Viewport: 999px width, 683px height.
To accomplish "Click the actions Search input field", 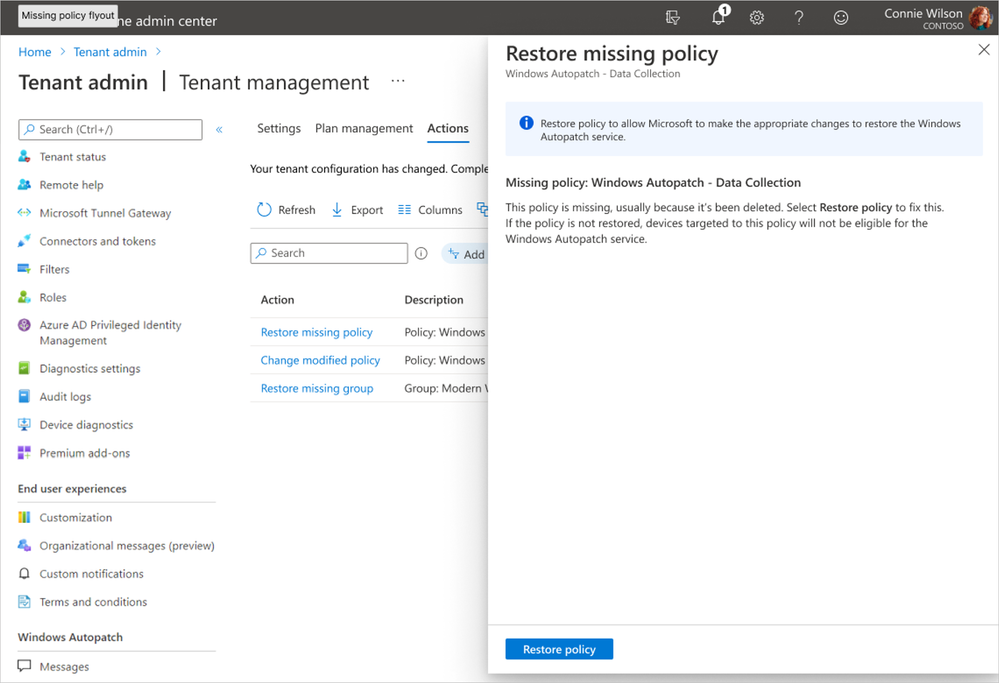I will click(330, 253).
